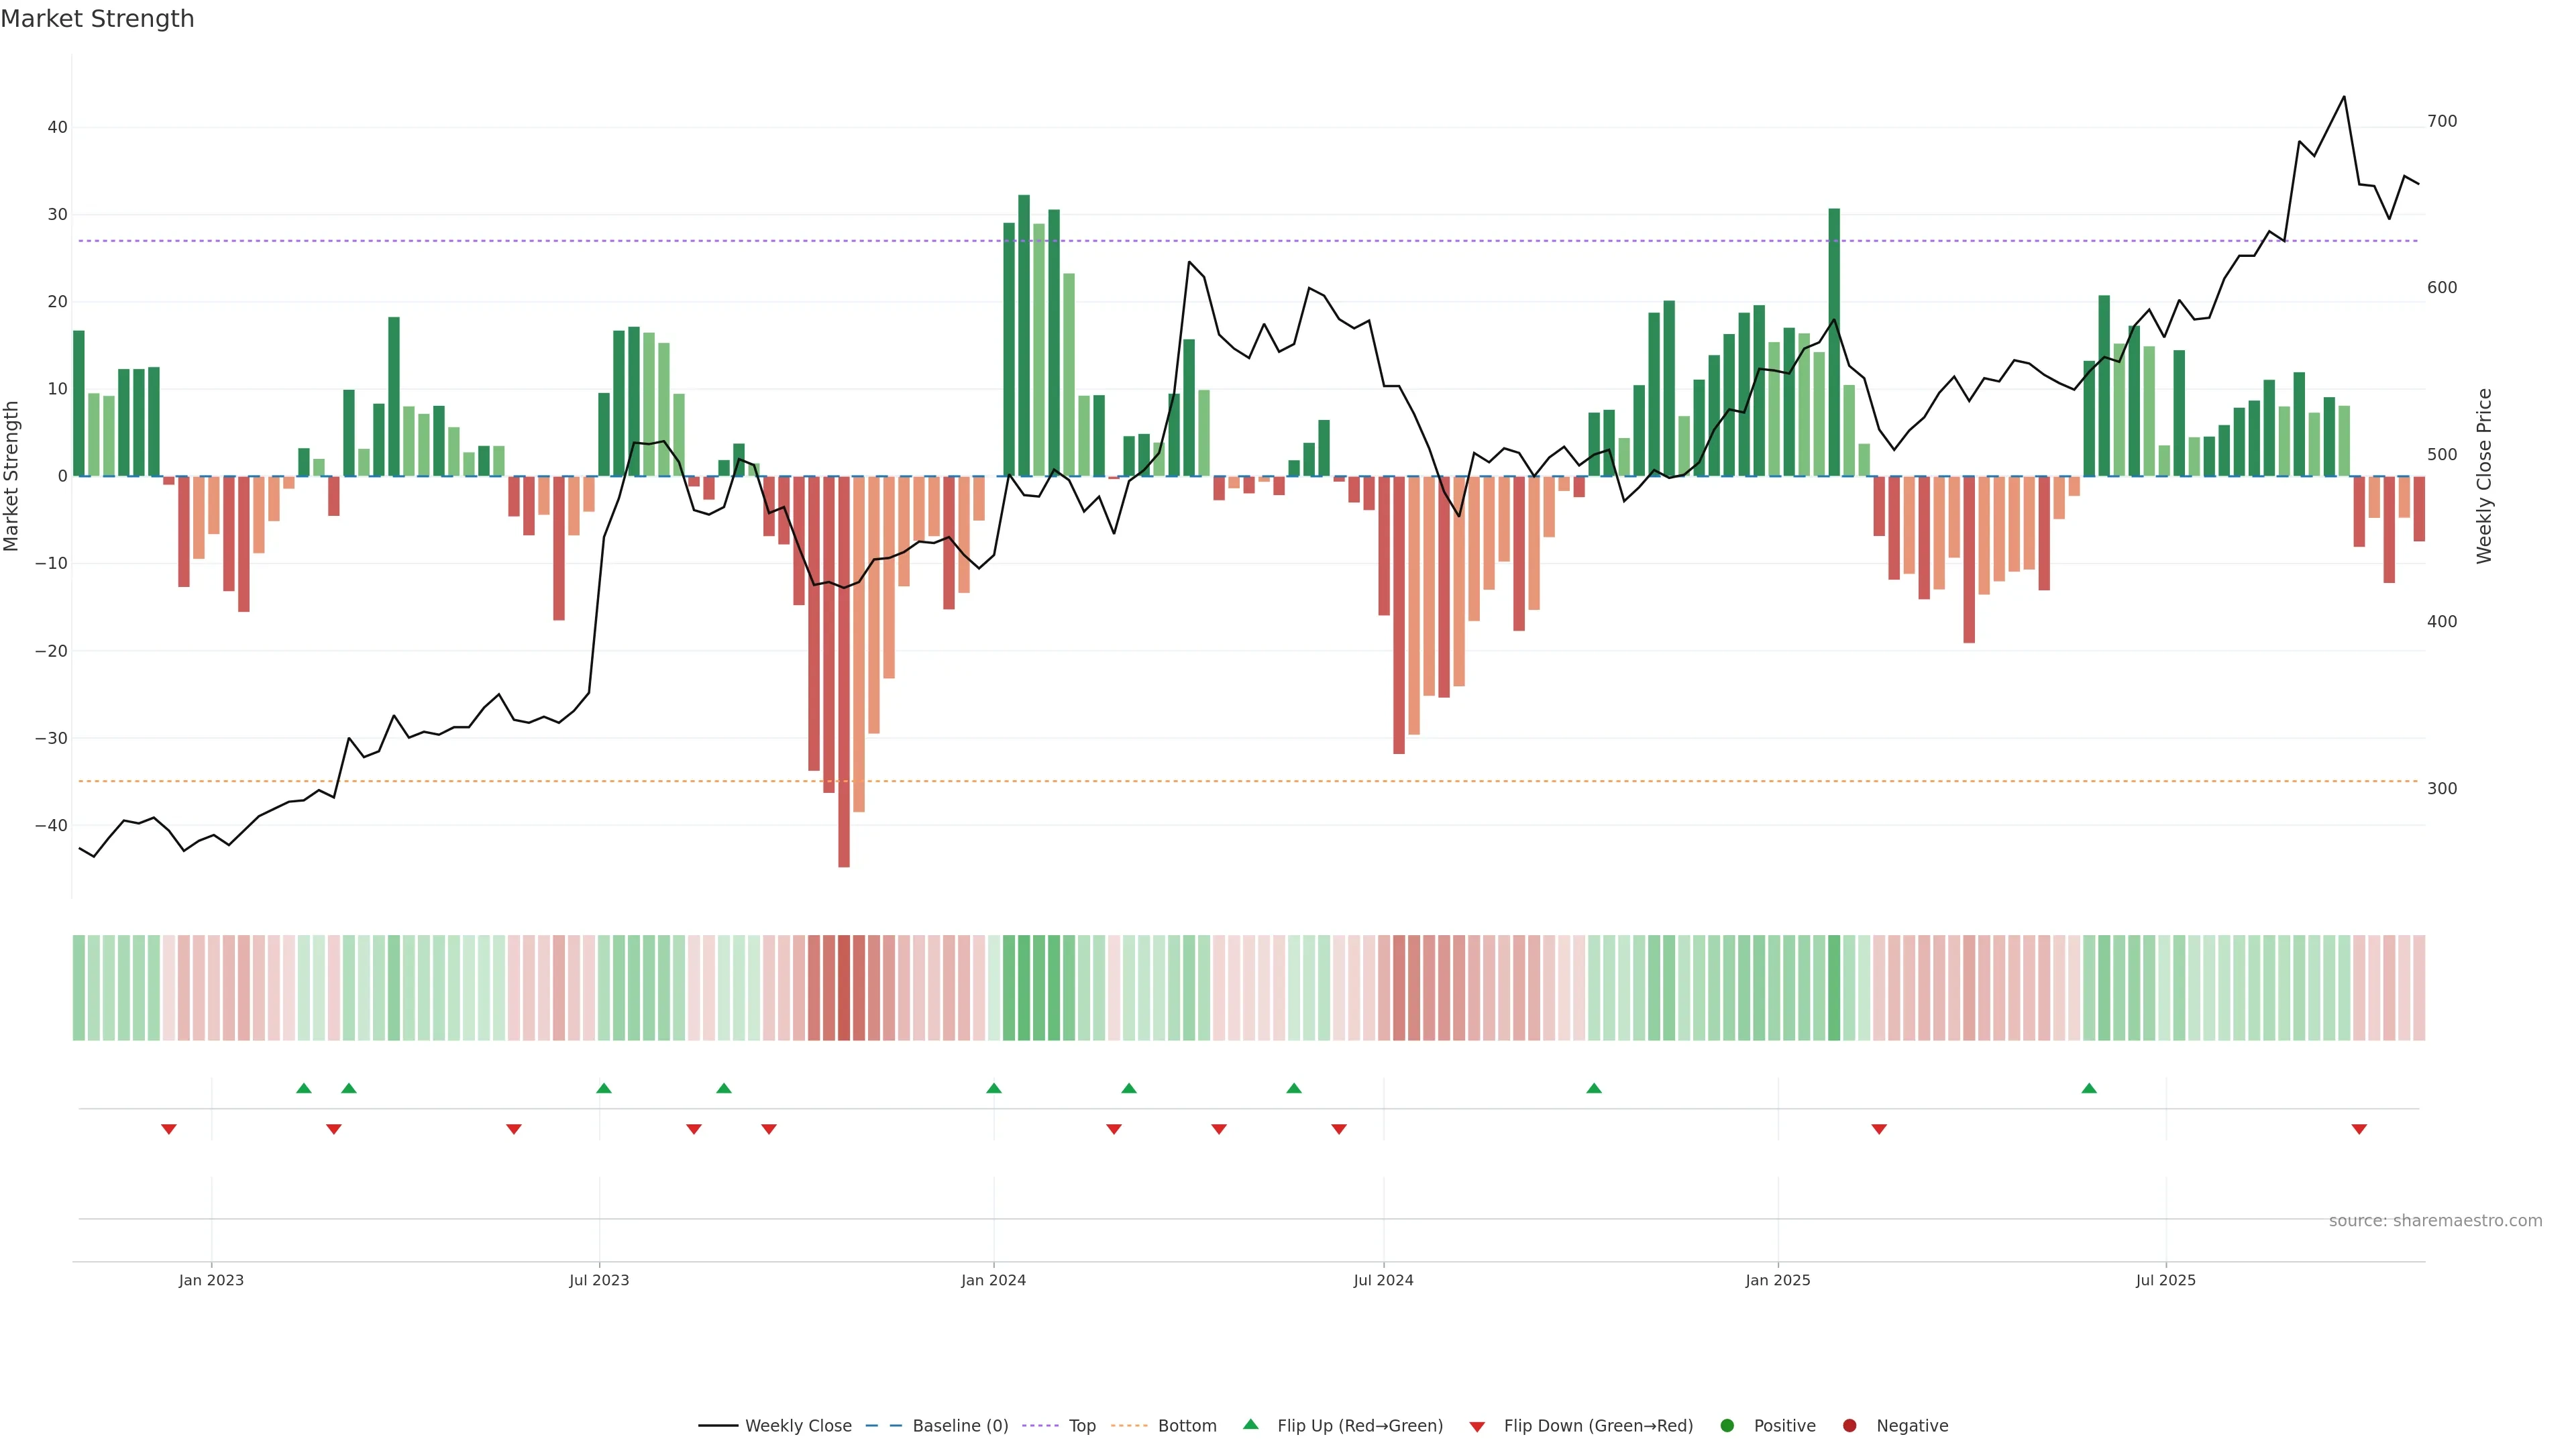2576x1449 pixels.
Task: Click the Flip Up triangle nearest Jan 2024
Action: click(994, 1088)
